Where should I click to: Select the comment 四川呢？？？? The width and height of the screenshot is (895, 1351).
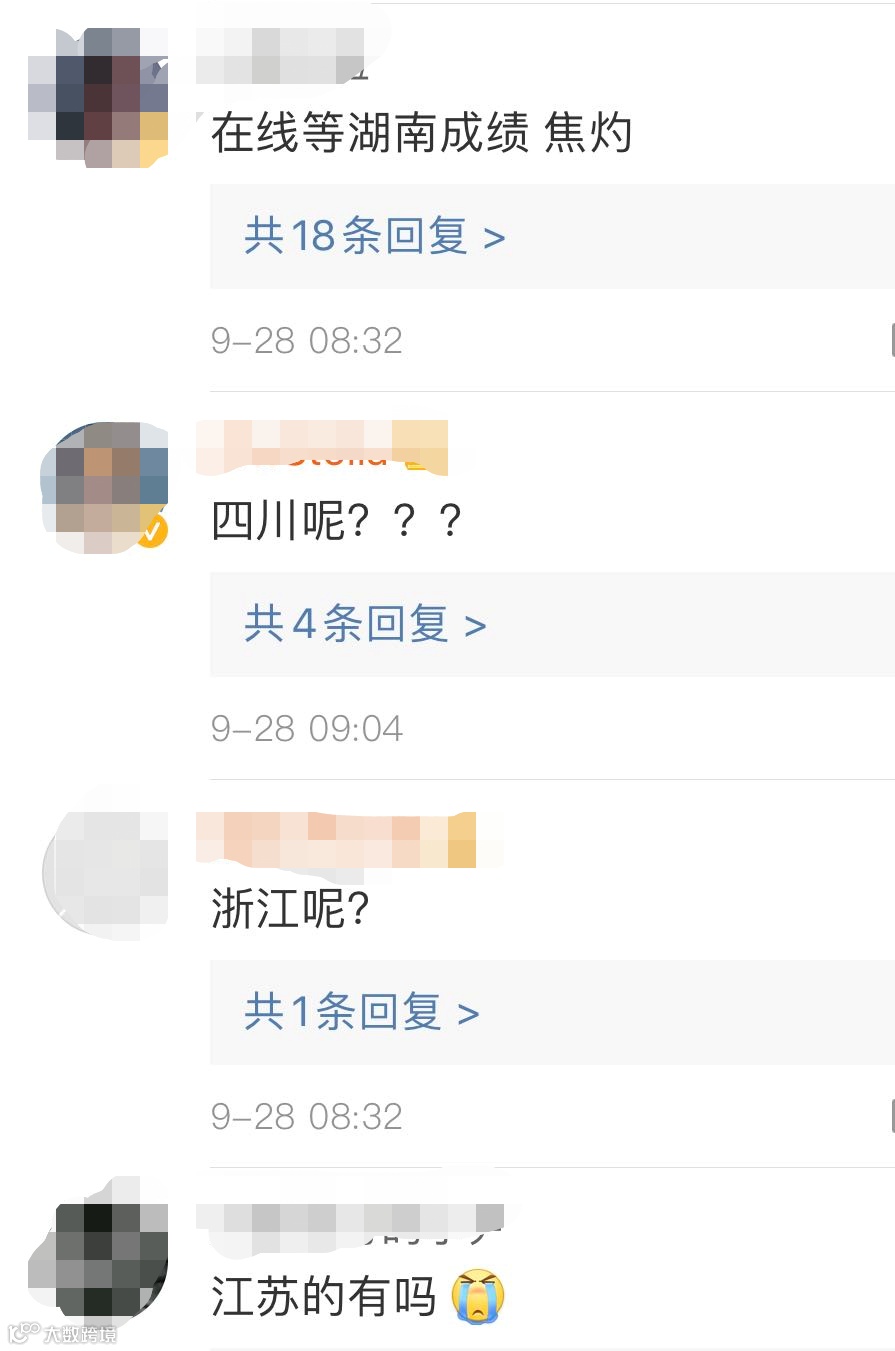[337, 521]
